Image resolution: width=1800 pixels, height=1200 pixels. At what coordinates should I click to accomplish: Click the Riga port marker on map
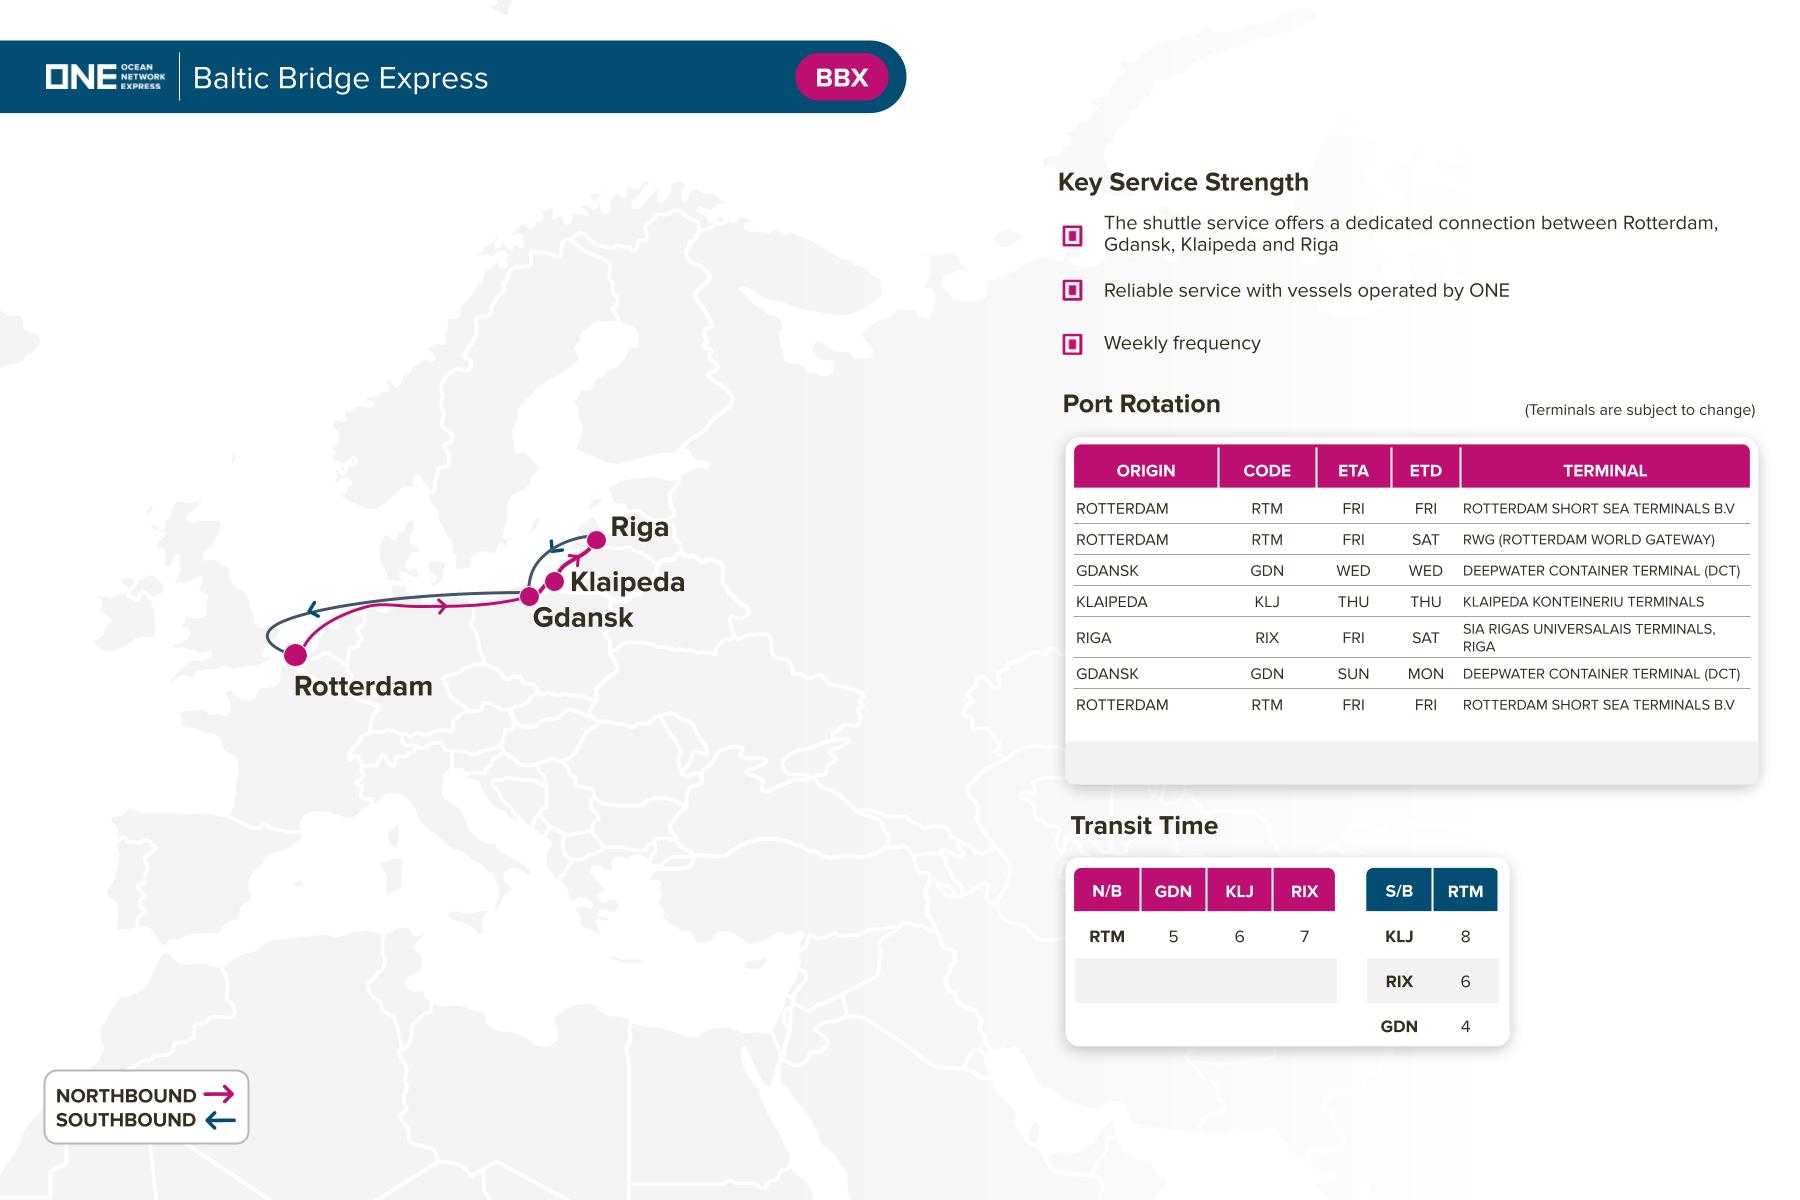[x=596, y=540]
